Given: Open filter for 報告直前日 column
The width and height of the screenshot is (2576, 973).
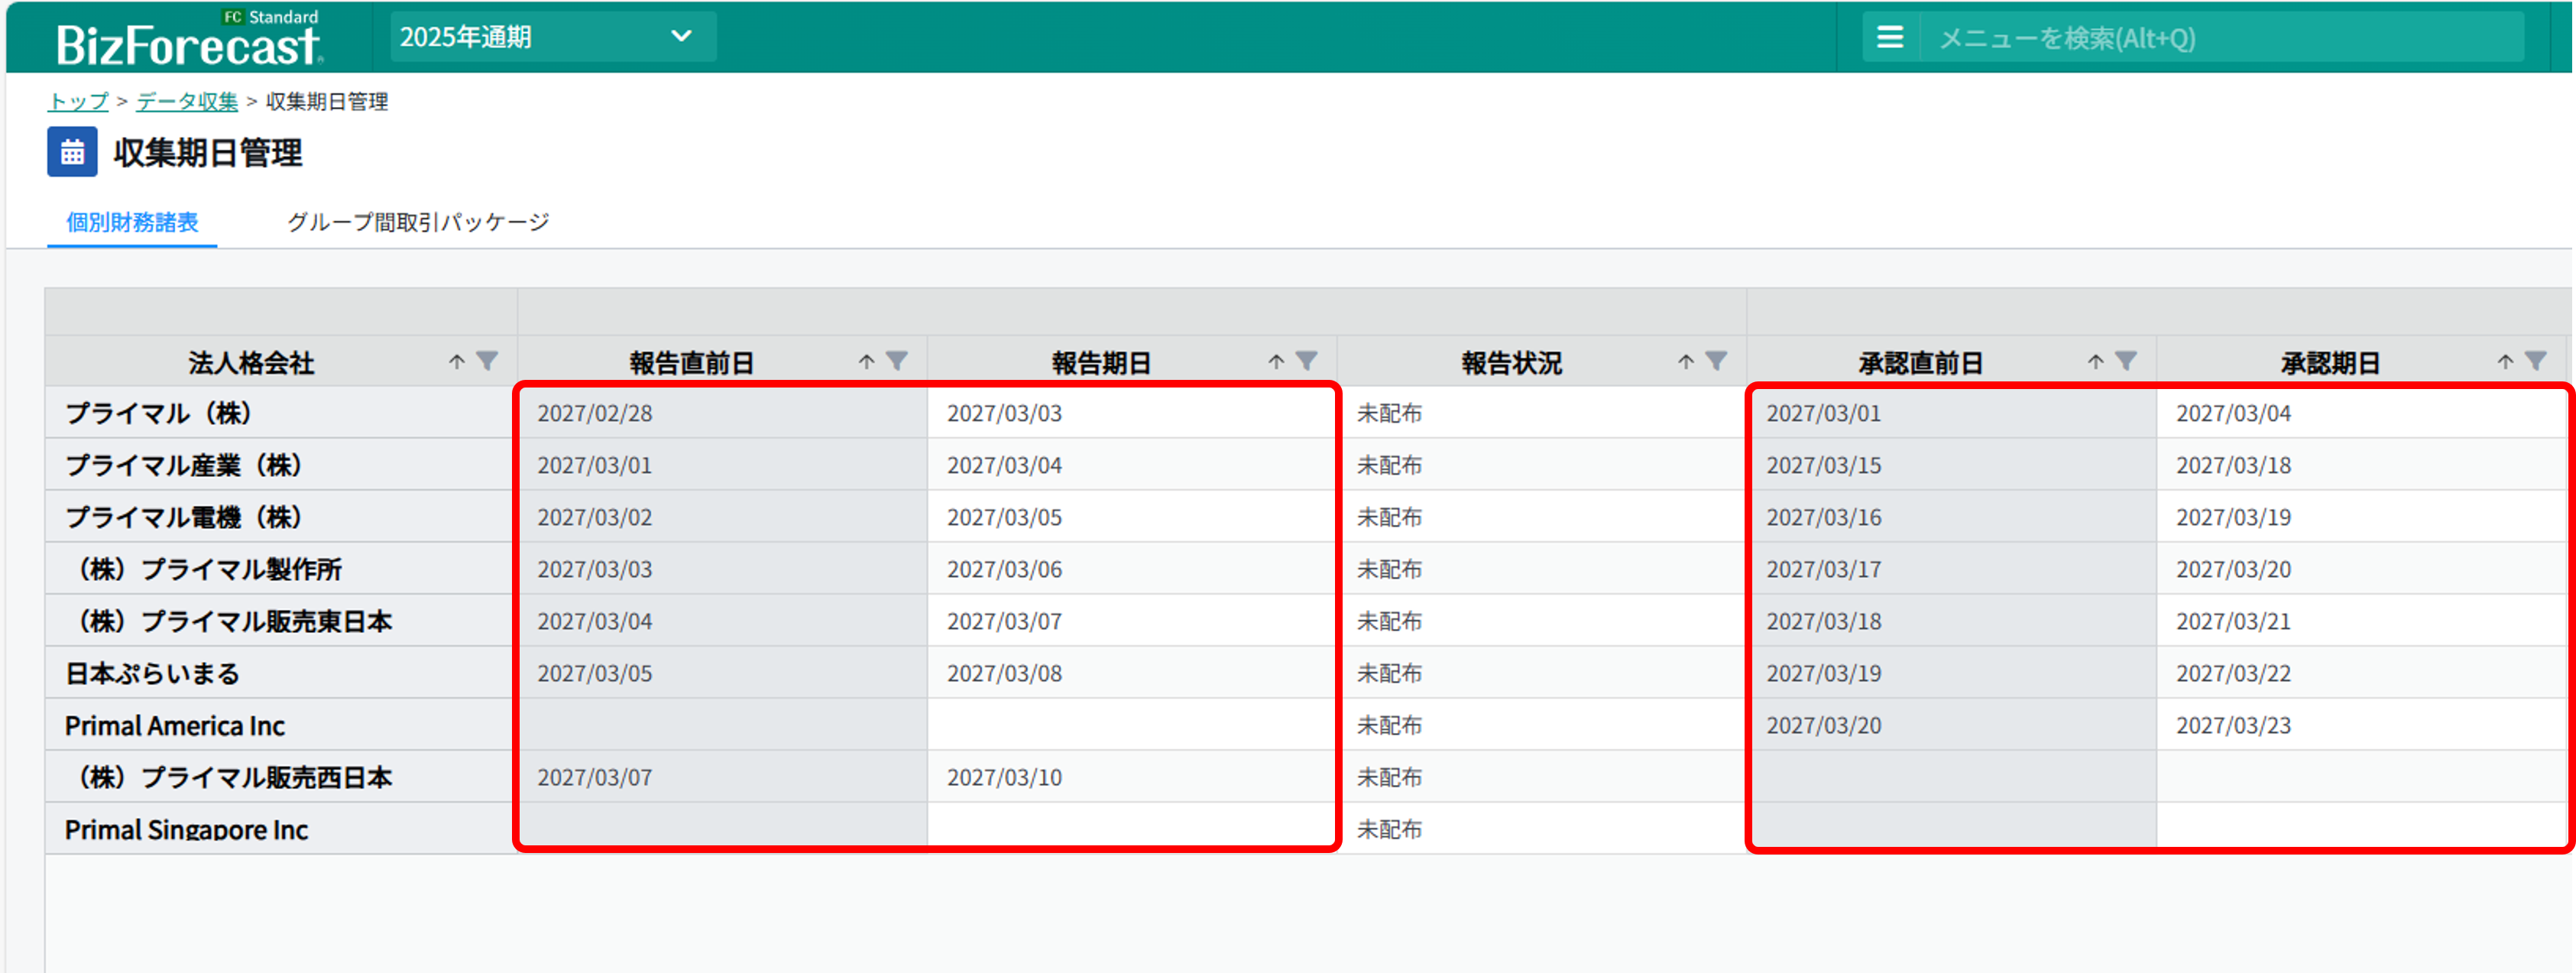Looking at the screenshot, I should 897,361.
